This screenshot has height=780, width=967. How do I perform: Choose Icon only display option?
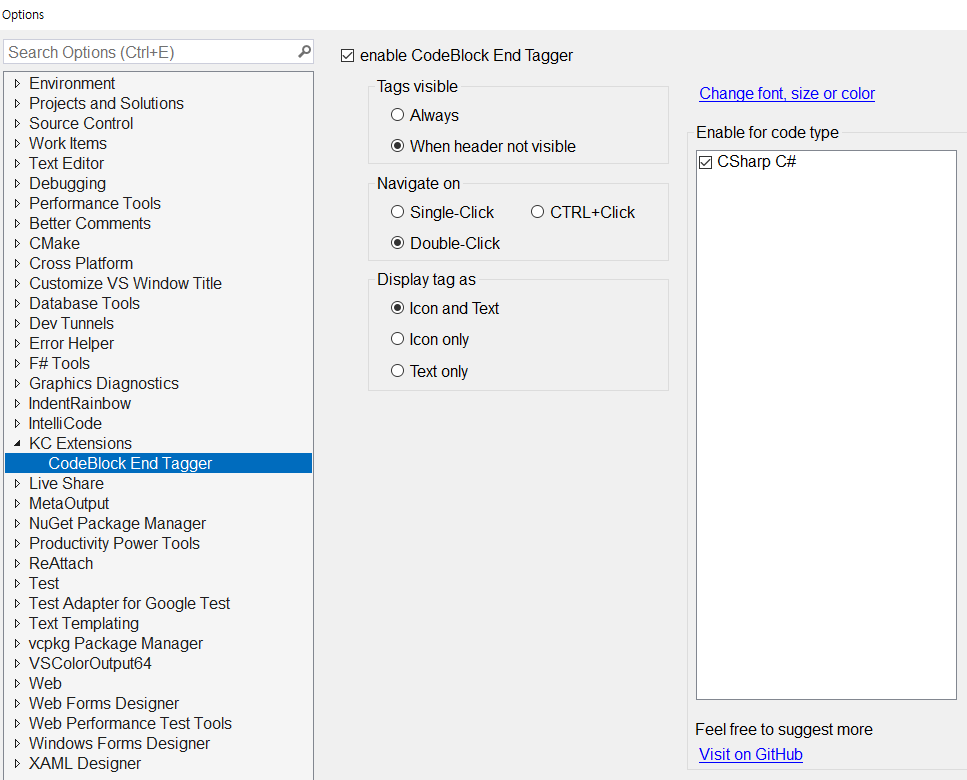pyautogui.click(x=398, y=339)
